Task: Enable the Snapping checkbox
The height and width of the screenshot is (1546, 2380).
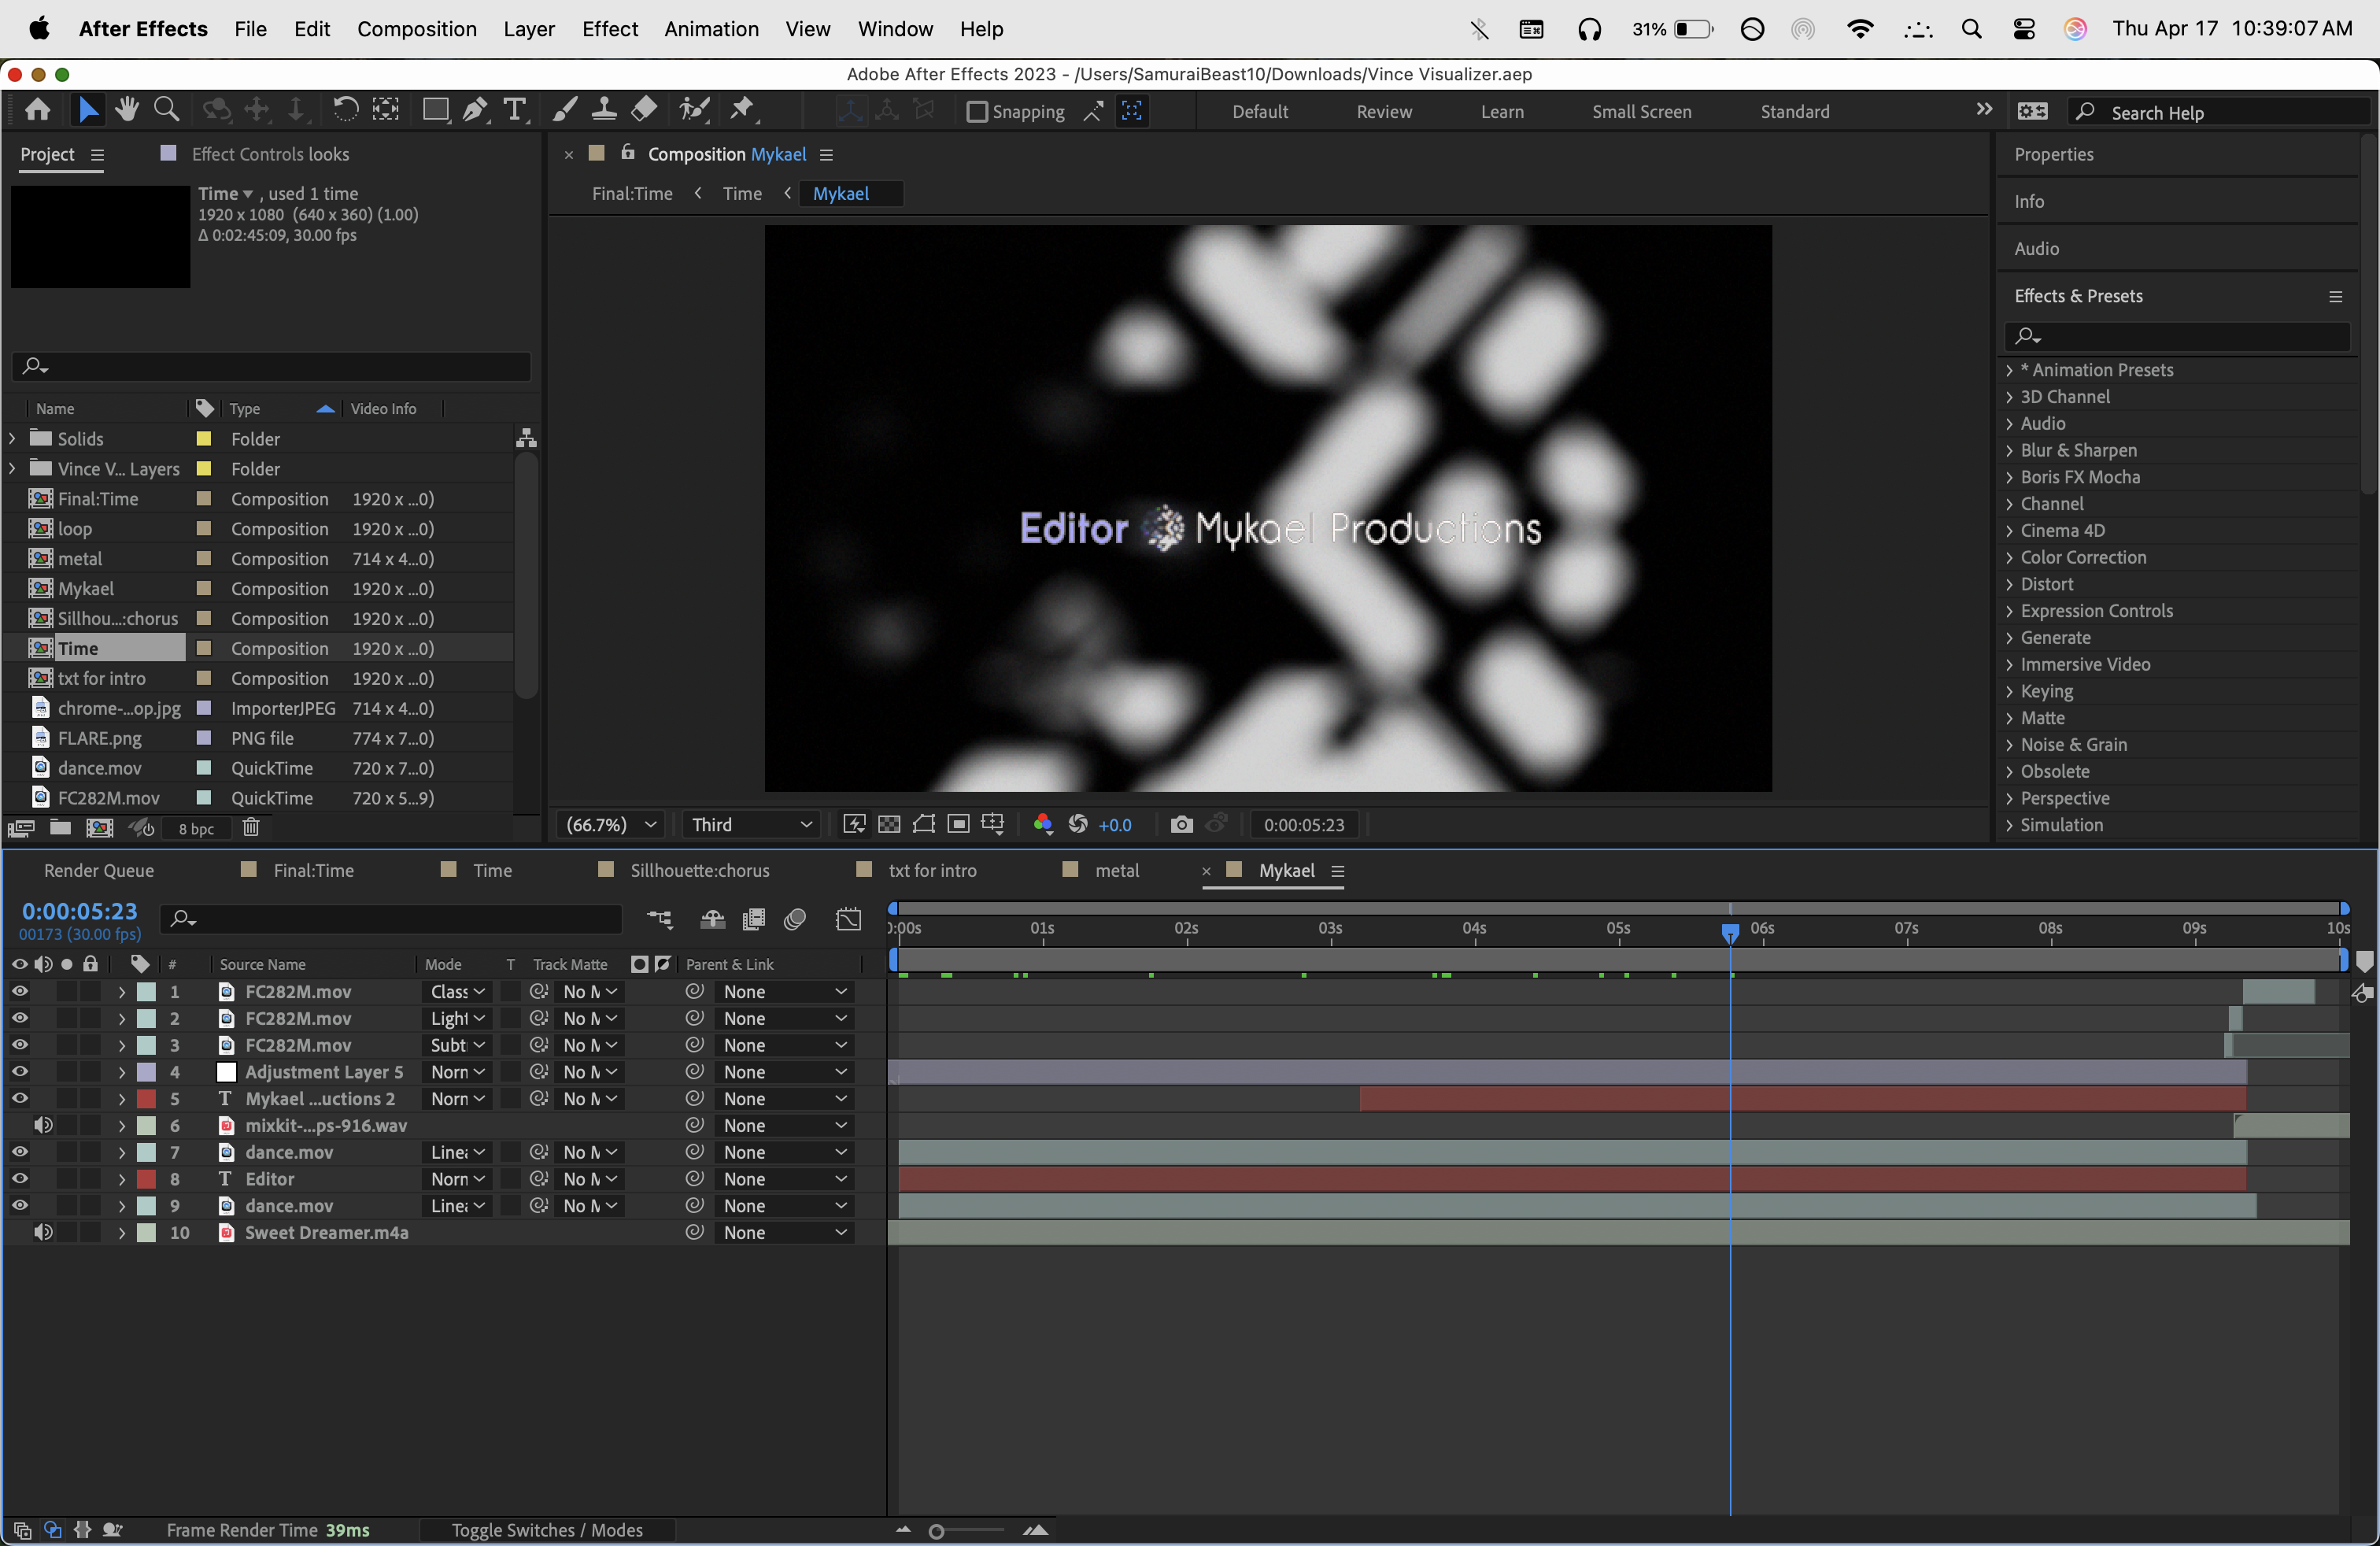Action: pyautogui.click(x=977, y=112)
